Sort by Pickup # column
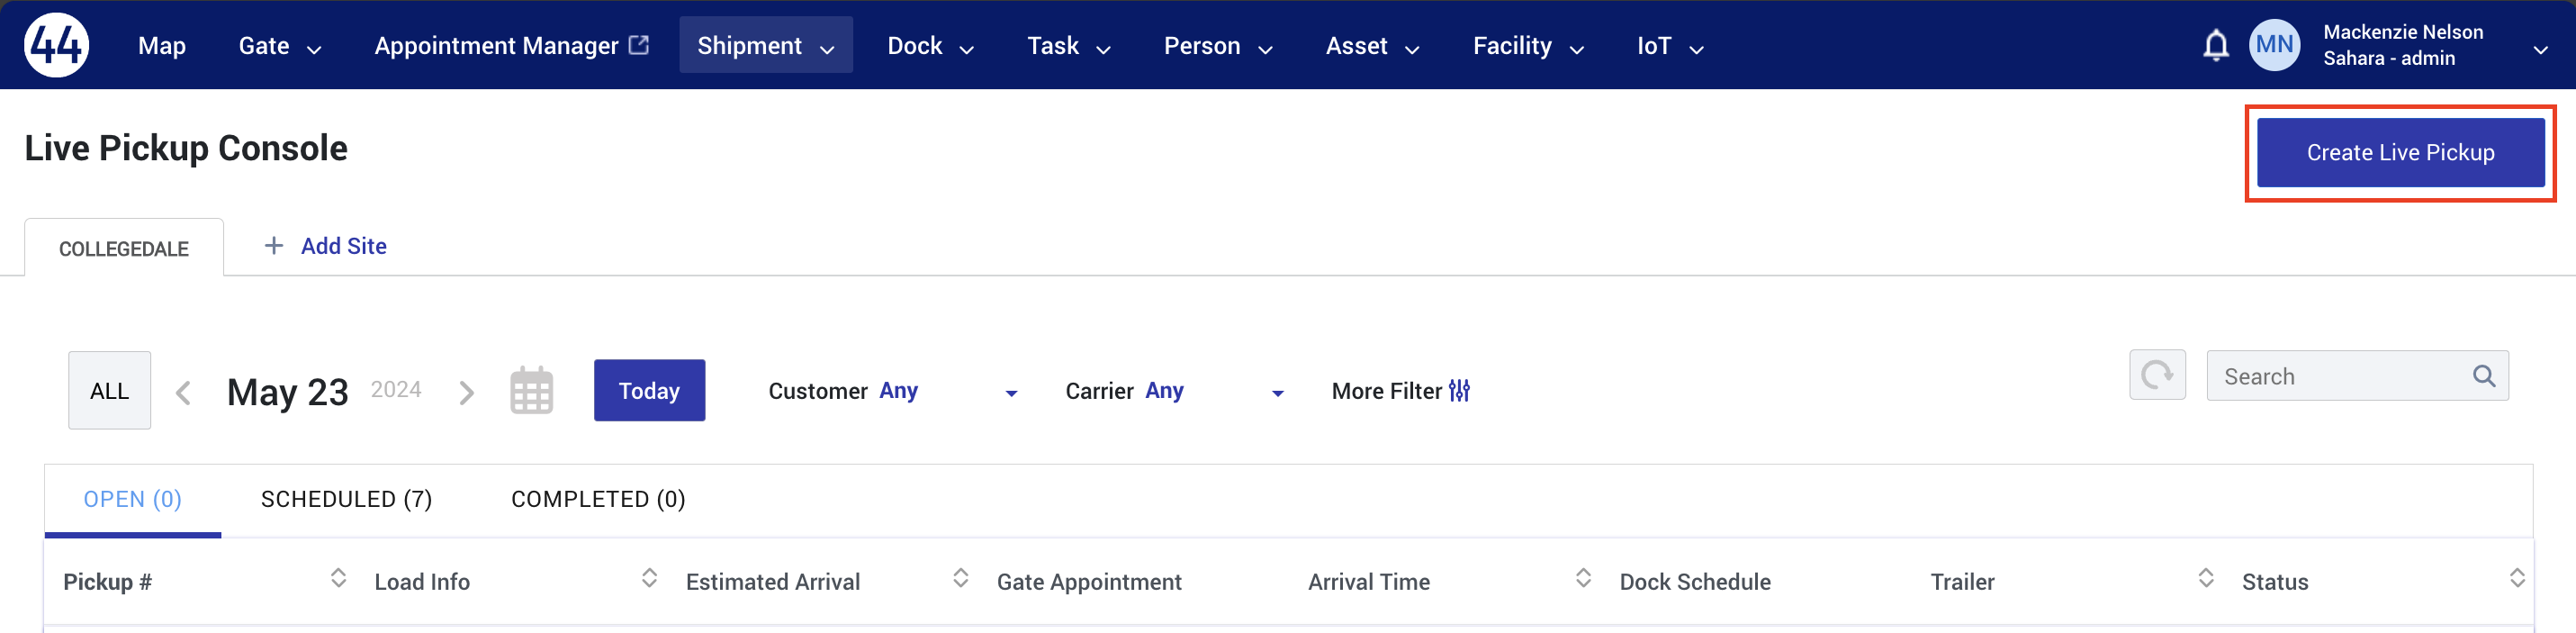This screenshot has width=2576, height=633. pos(338,578)
